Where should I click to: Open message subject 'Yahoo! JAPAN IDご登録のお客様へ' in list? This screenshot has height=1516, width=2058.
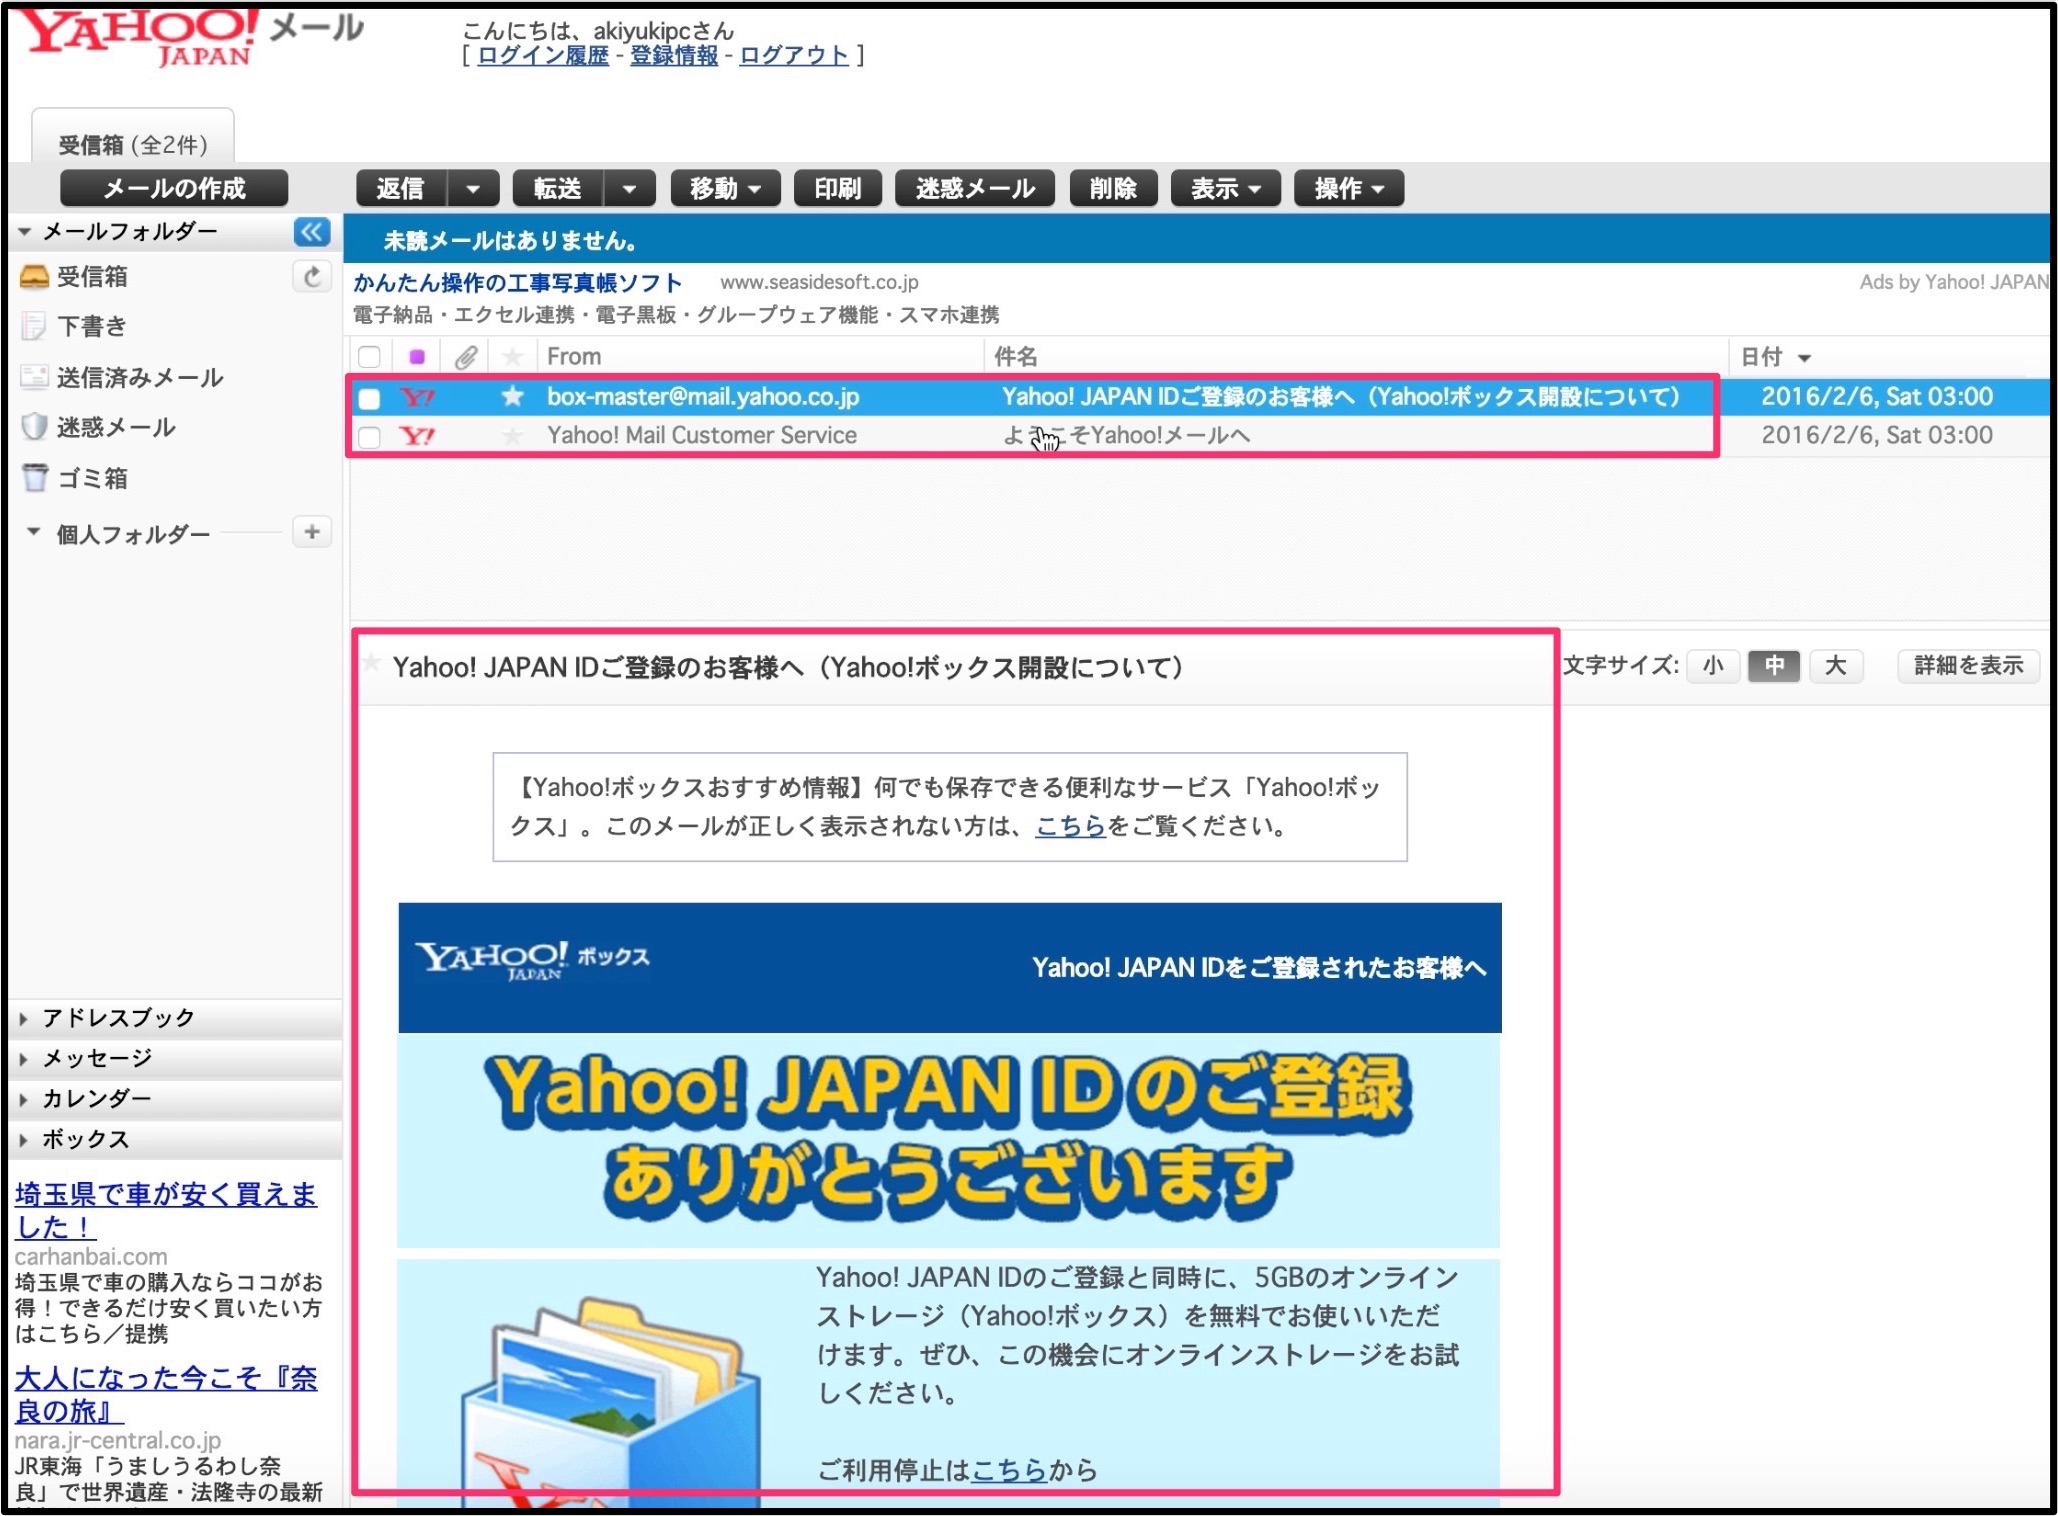pyautogui.click(x=1341, y=397)
